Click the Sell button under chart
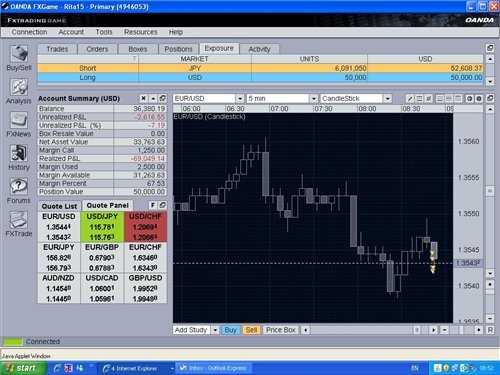Image resolution: width=500 pixels, height=375 pixels. [251, 330]
